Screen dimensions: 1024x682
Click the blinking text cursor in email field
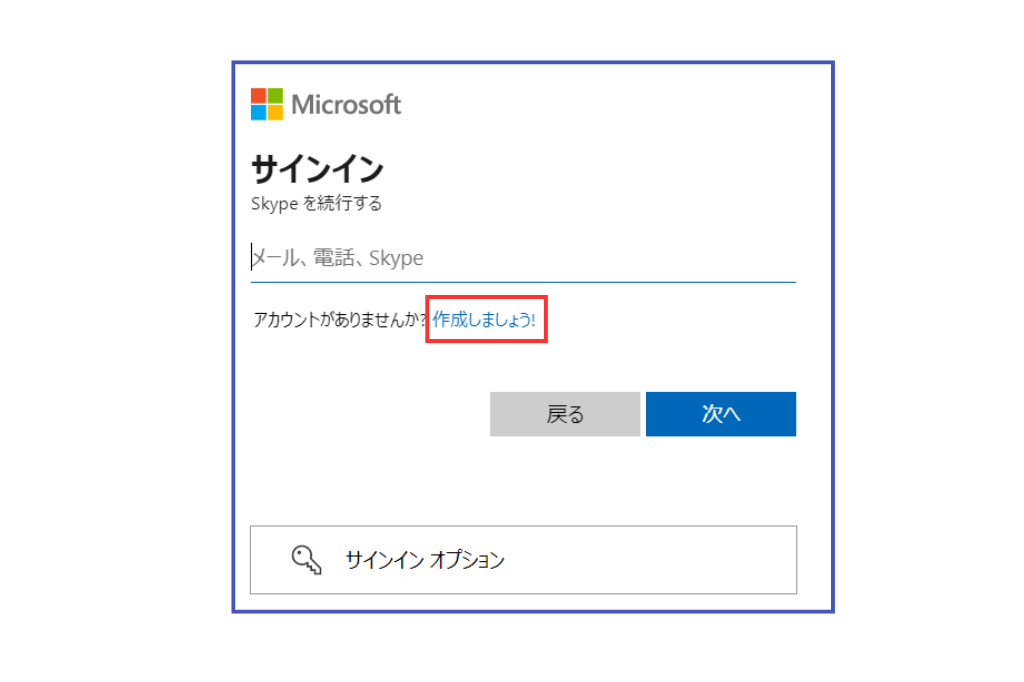[252, 258]
